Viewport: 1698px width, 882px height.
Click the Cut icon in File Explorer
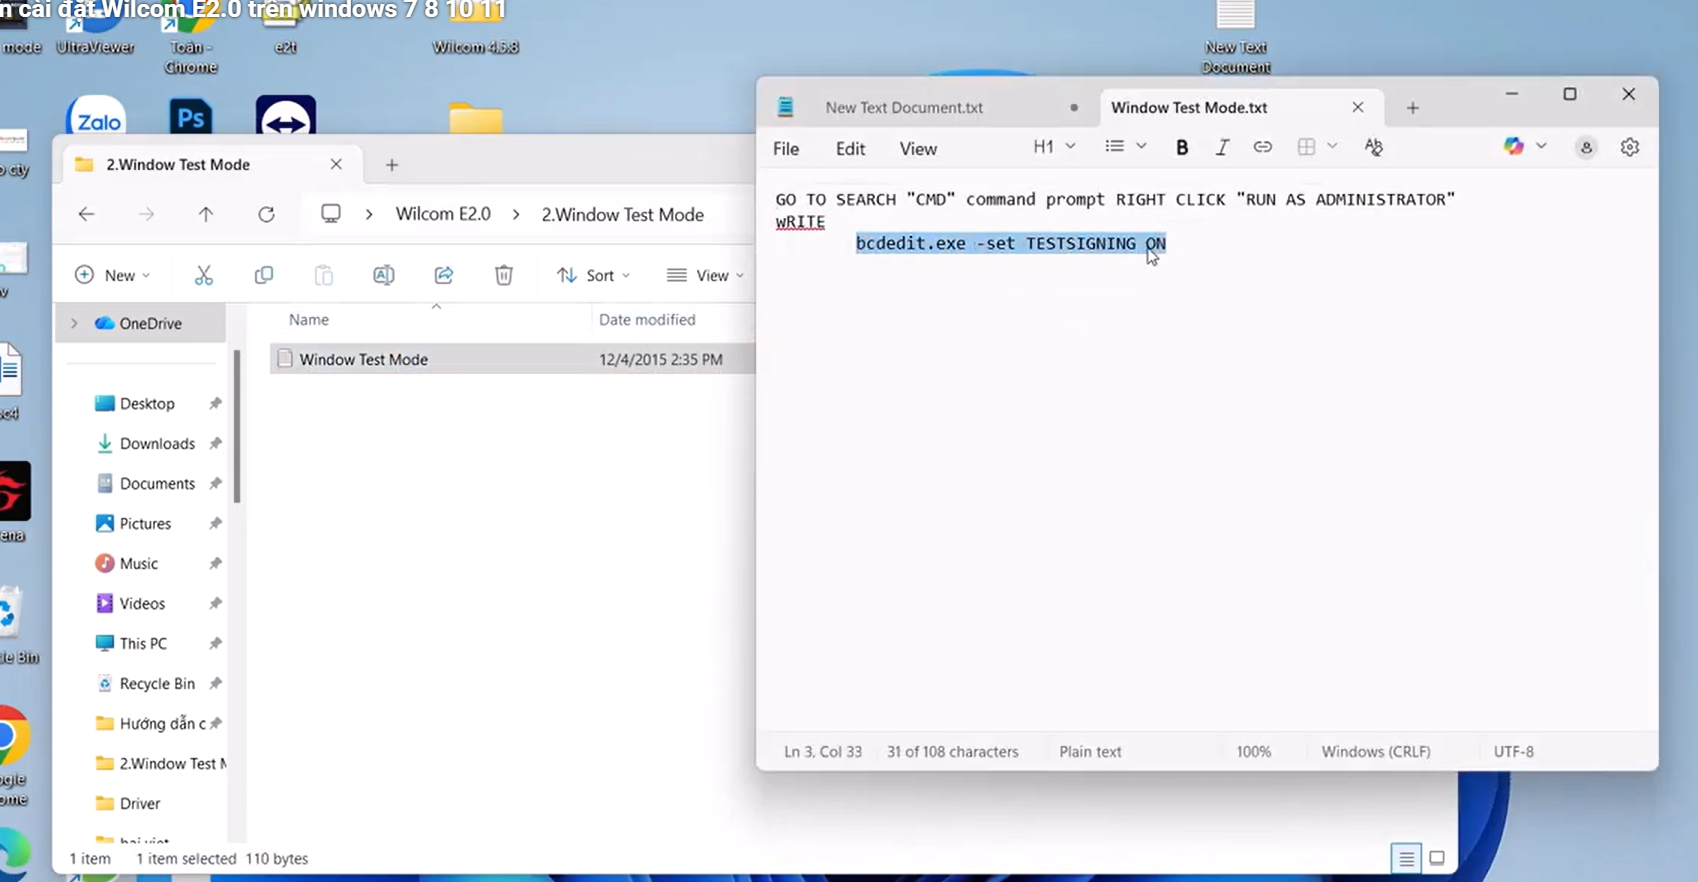204,275
